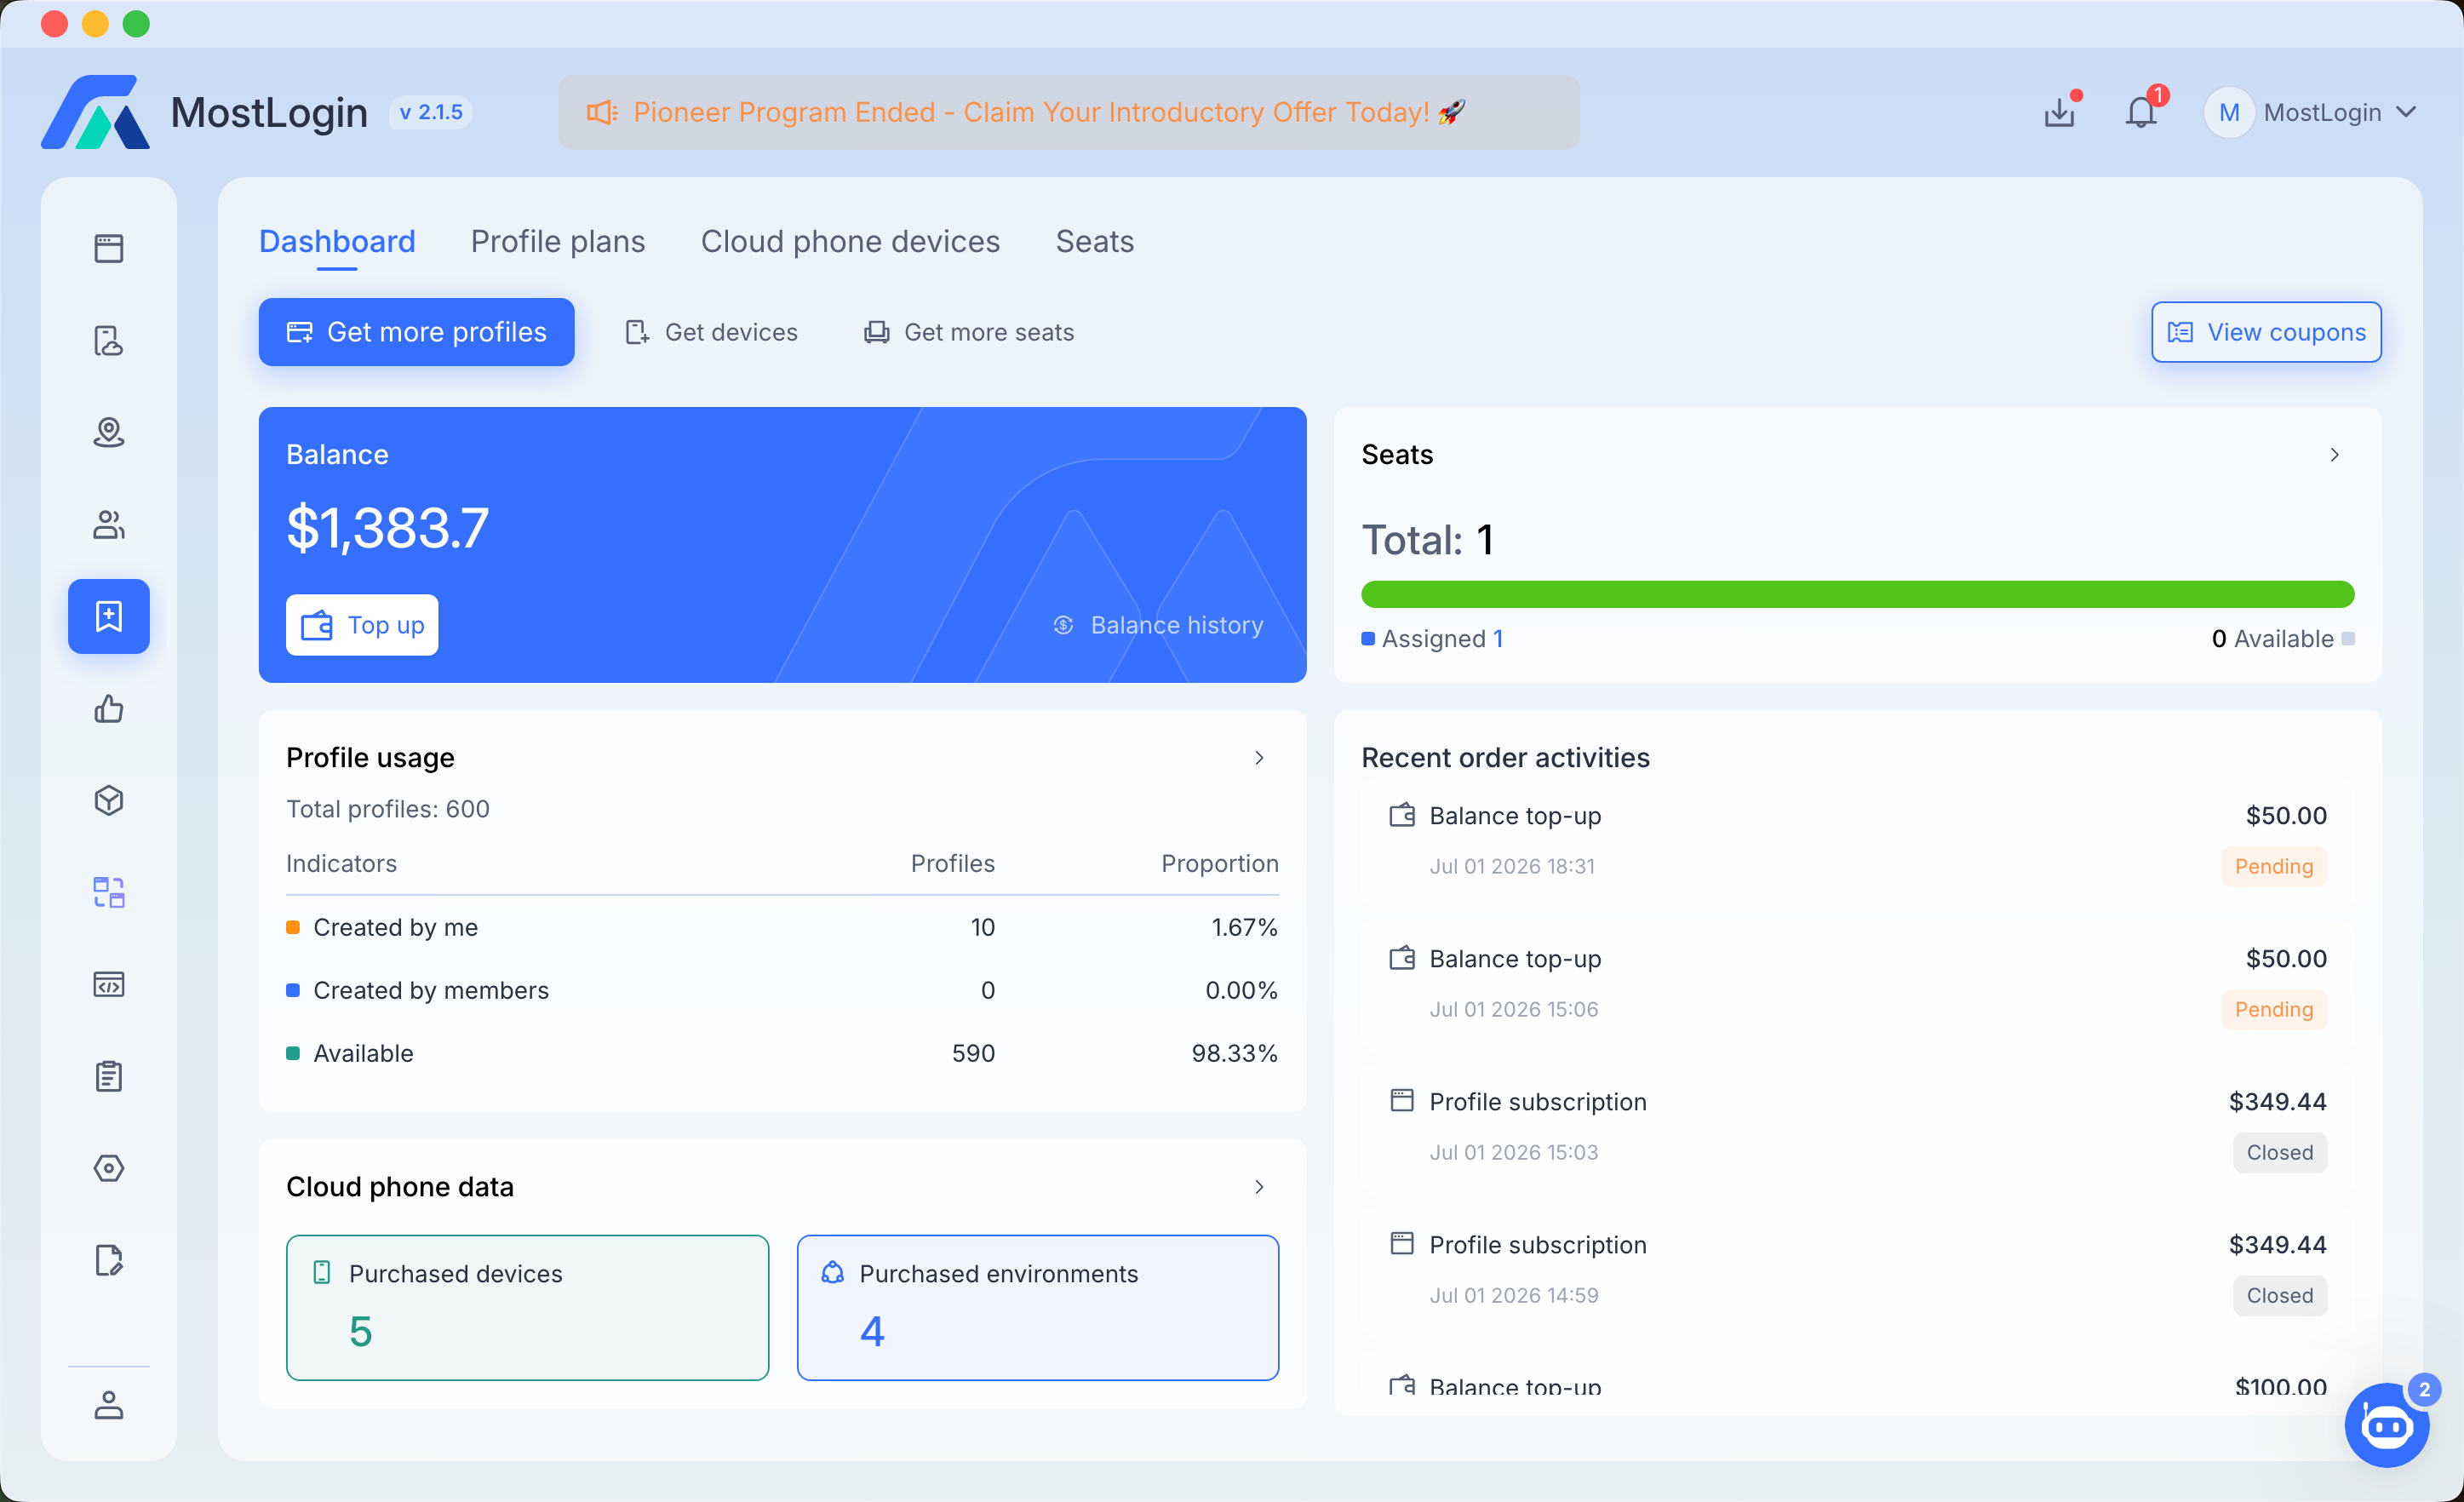2464x1502 pixels.
Task: Switch to the Dashboard tab
Action: [x=337, y=241]
